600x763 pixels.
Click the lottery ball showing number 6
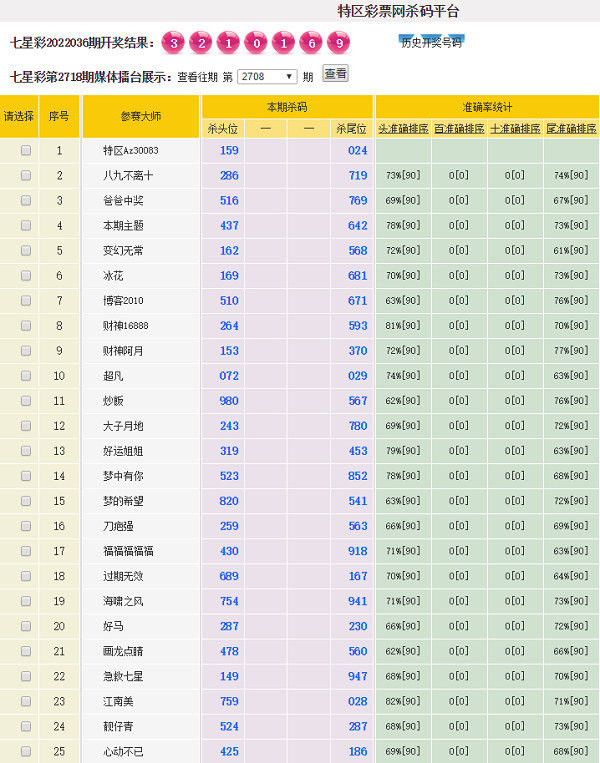(311, 43)
